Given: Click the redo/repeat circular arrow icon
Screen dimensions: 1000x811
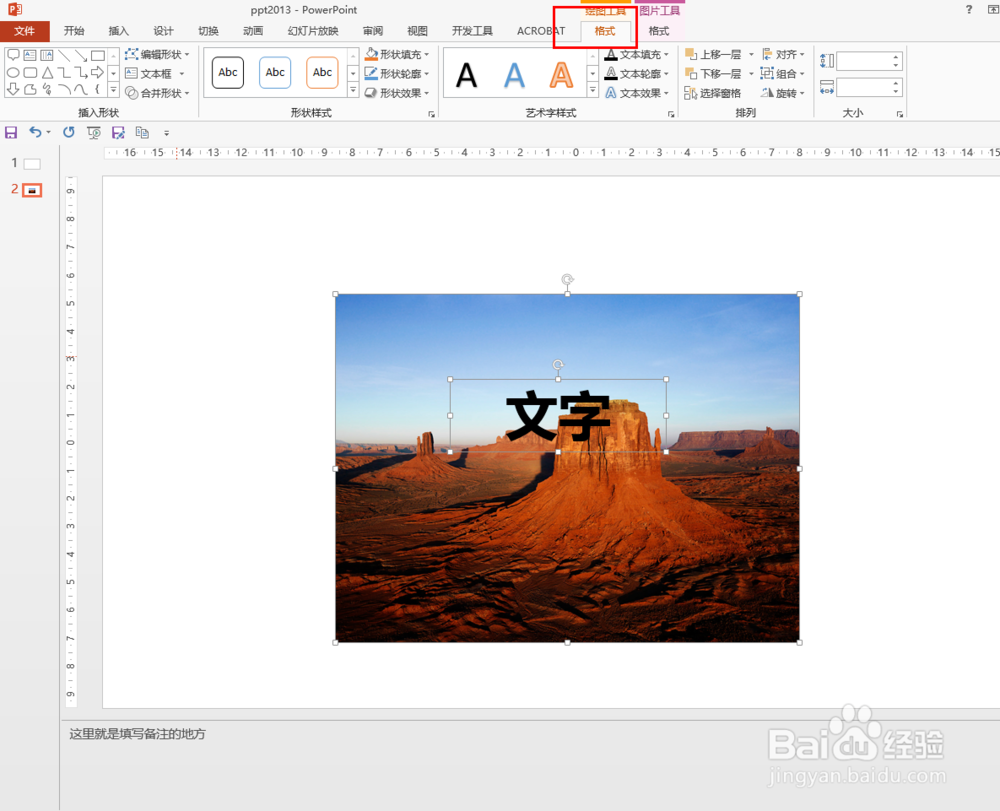Looking at the screenshot, I should 68,132.
